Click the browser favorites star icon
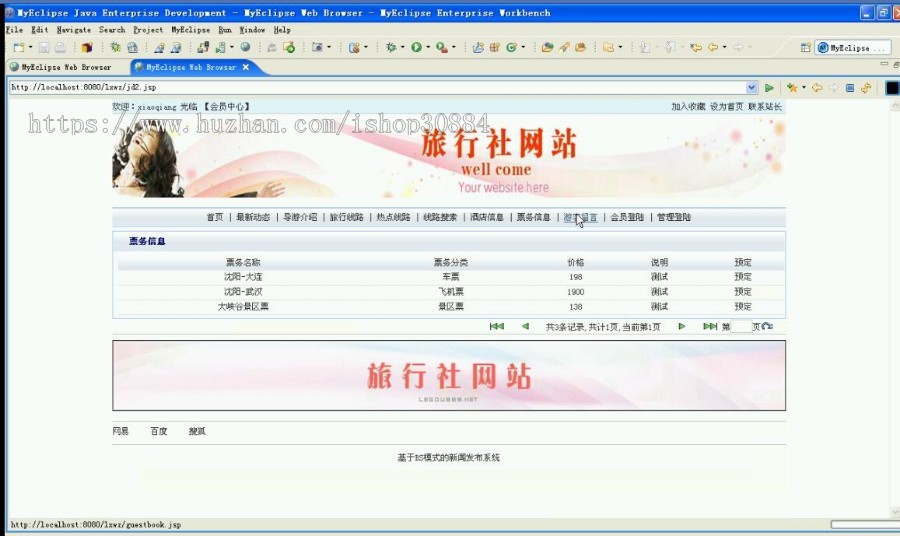The height and width of the screenshot is (536, 900). coord(792,88)
